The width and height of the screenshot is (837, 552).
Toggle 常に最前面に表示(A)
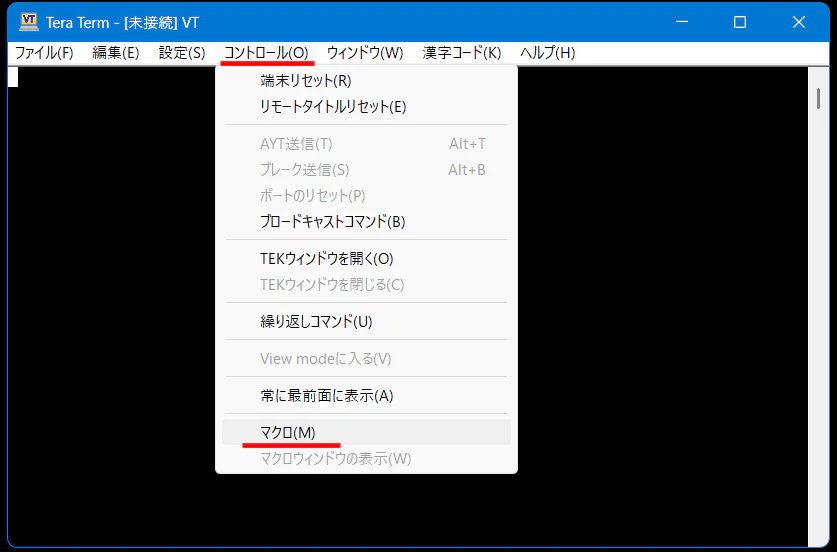(x=366, y=396)
